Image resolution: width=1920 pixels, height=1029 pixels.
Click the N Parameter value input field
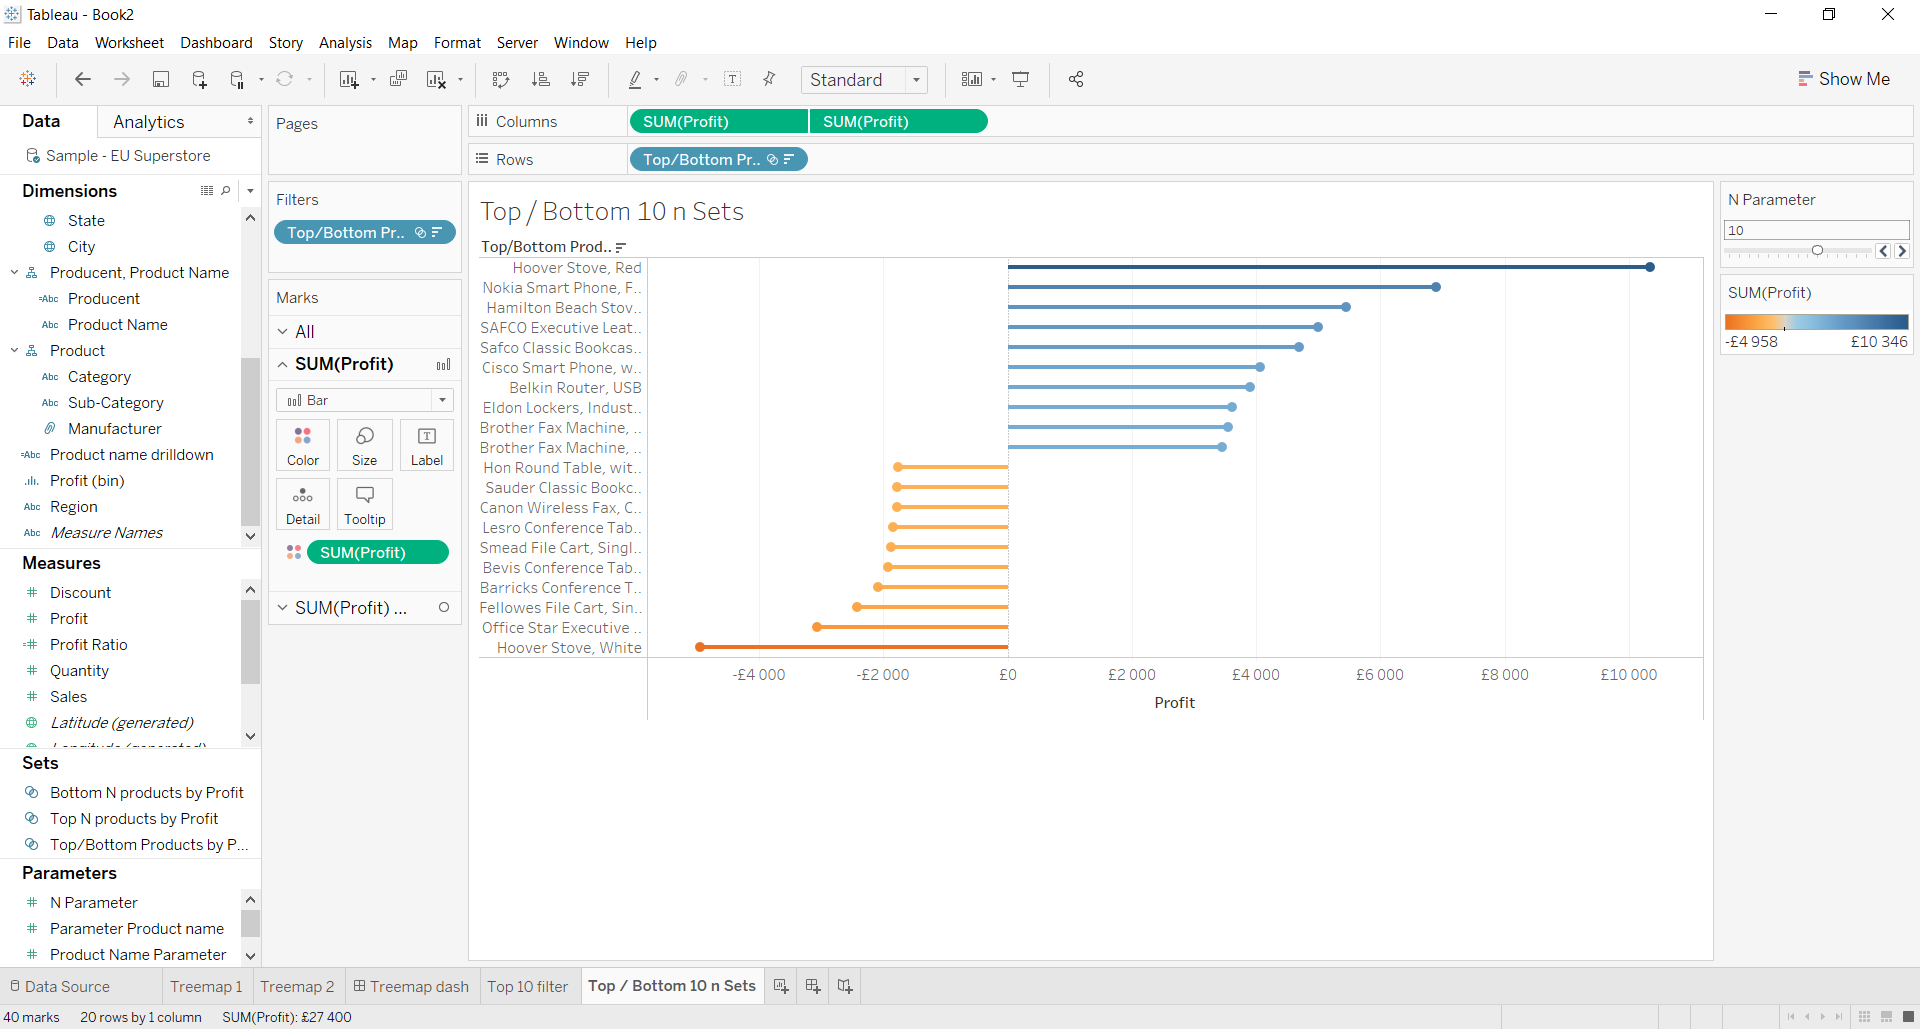1815,230
